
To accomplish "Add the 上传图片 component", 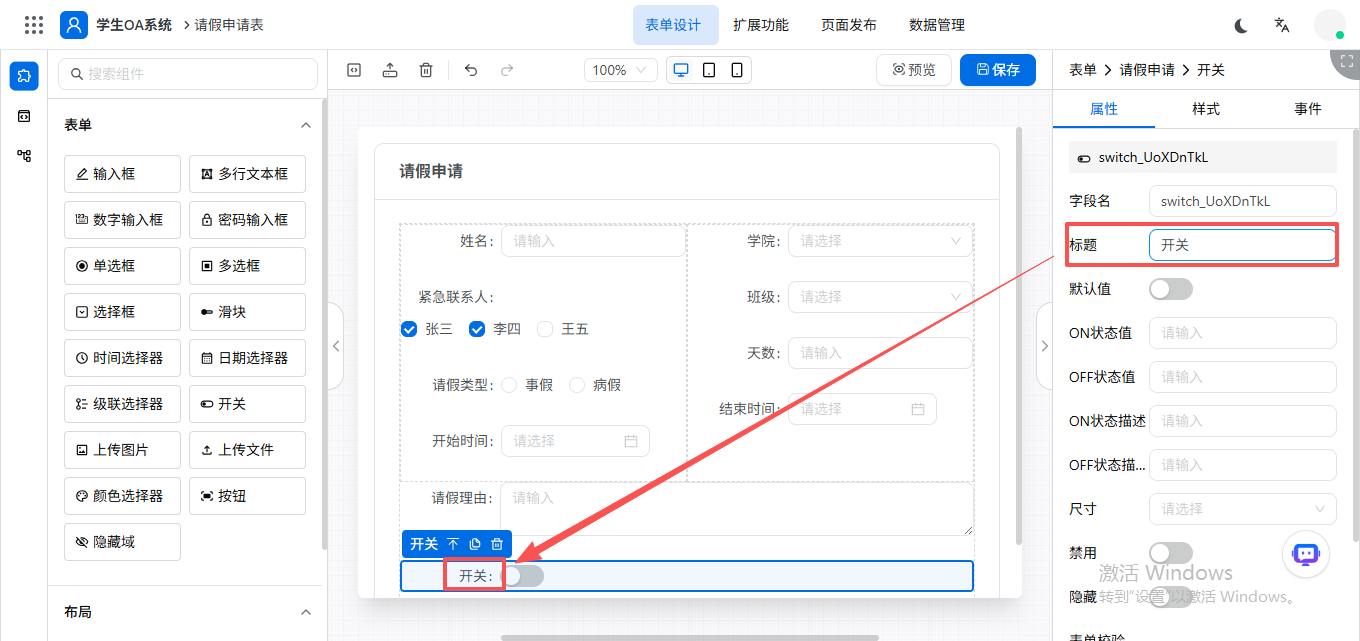I will coord(122,450).
